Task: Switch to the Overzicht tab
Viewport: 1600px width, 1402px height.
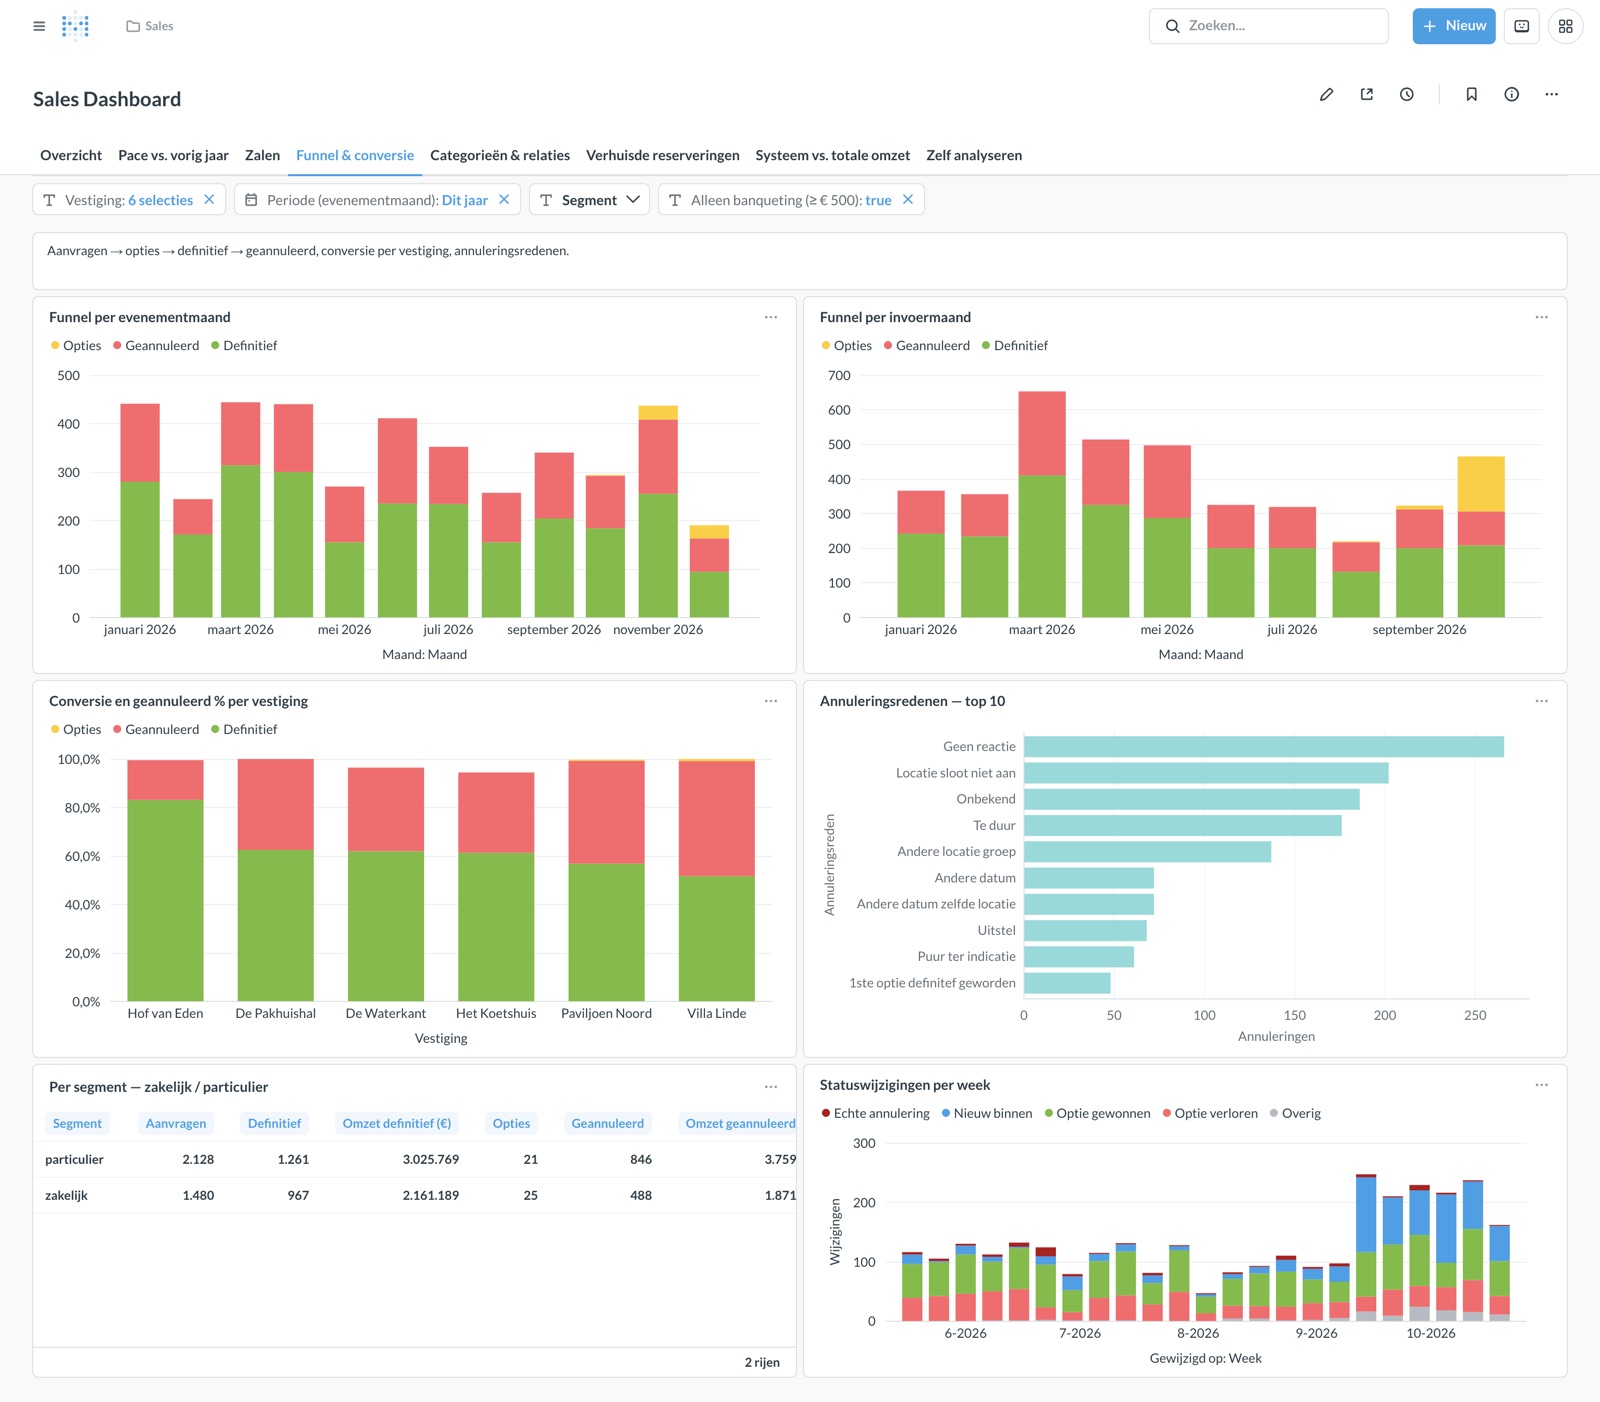Action: click(71, 155)
